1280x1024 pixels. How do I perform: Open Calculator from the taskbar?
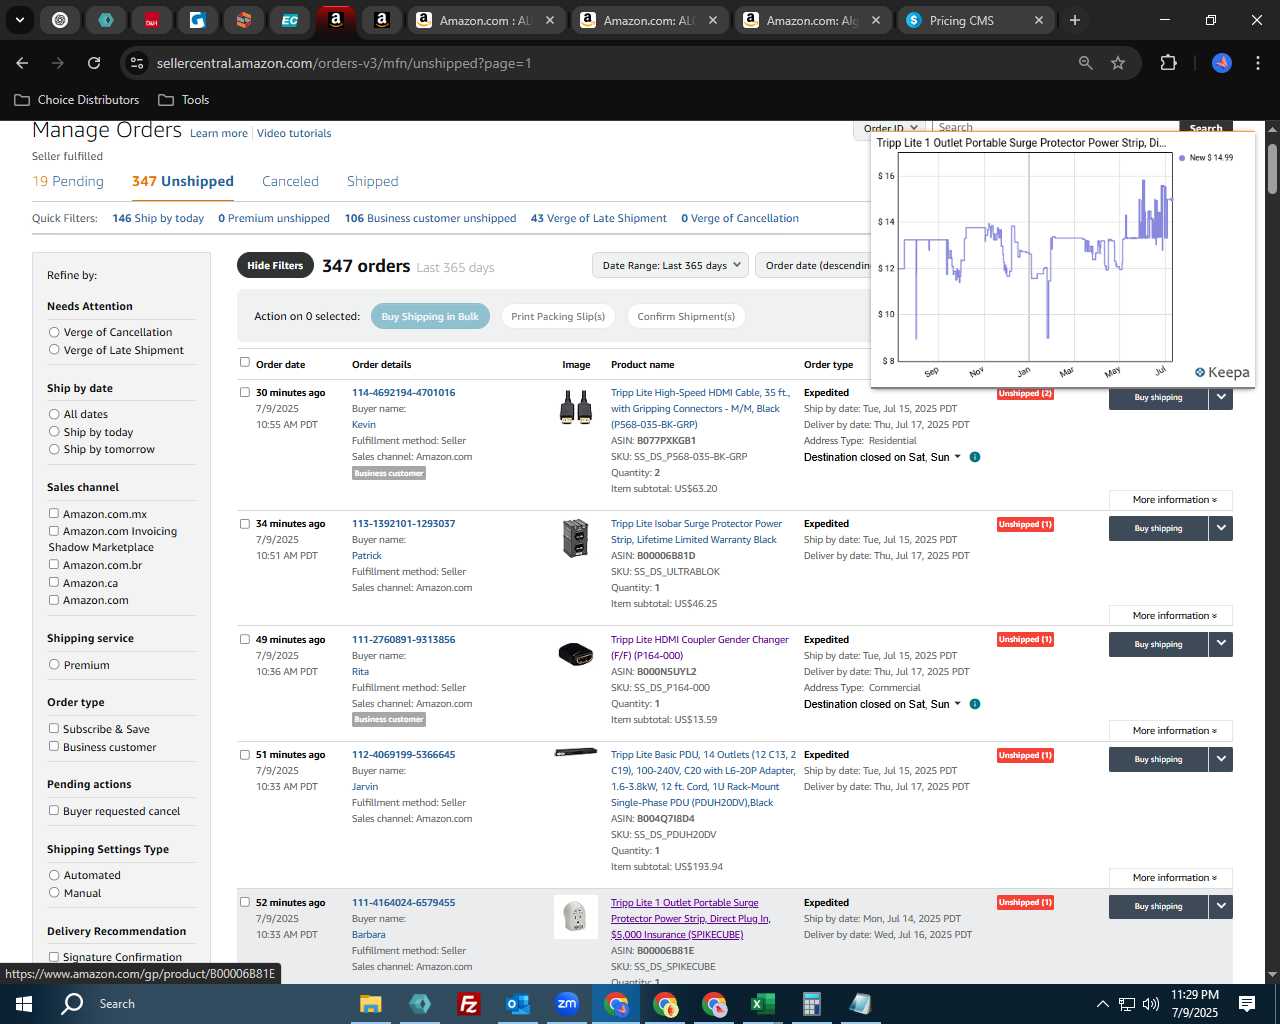811,1004
